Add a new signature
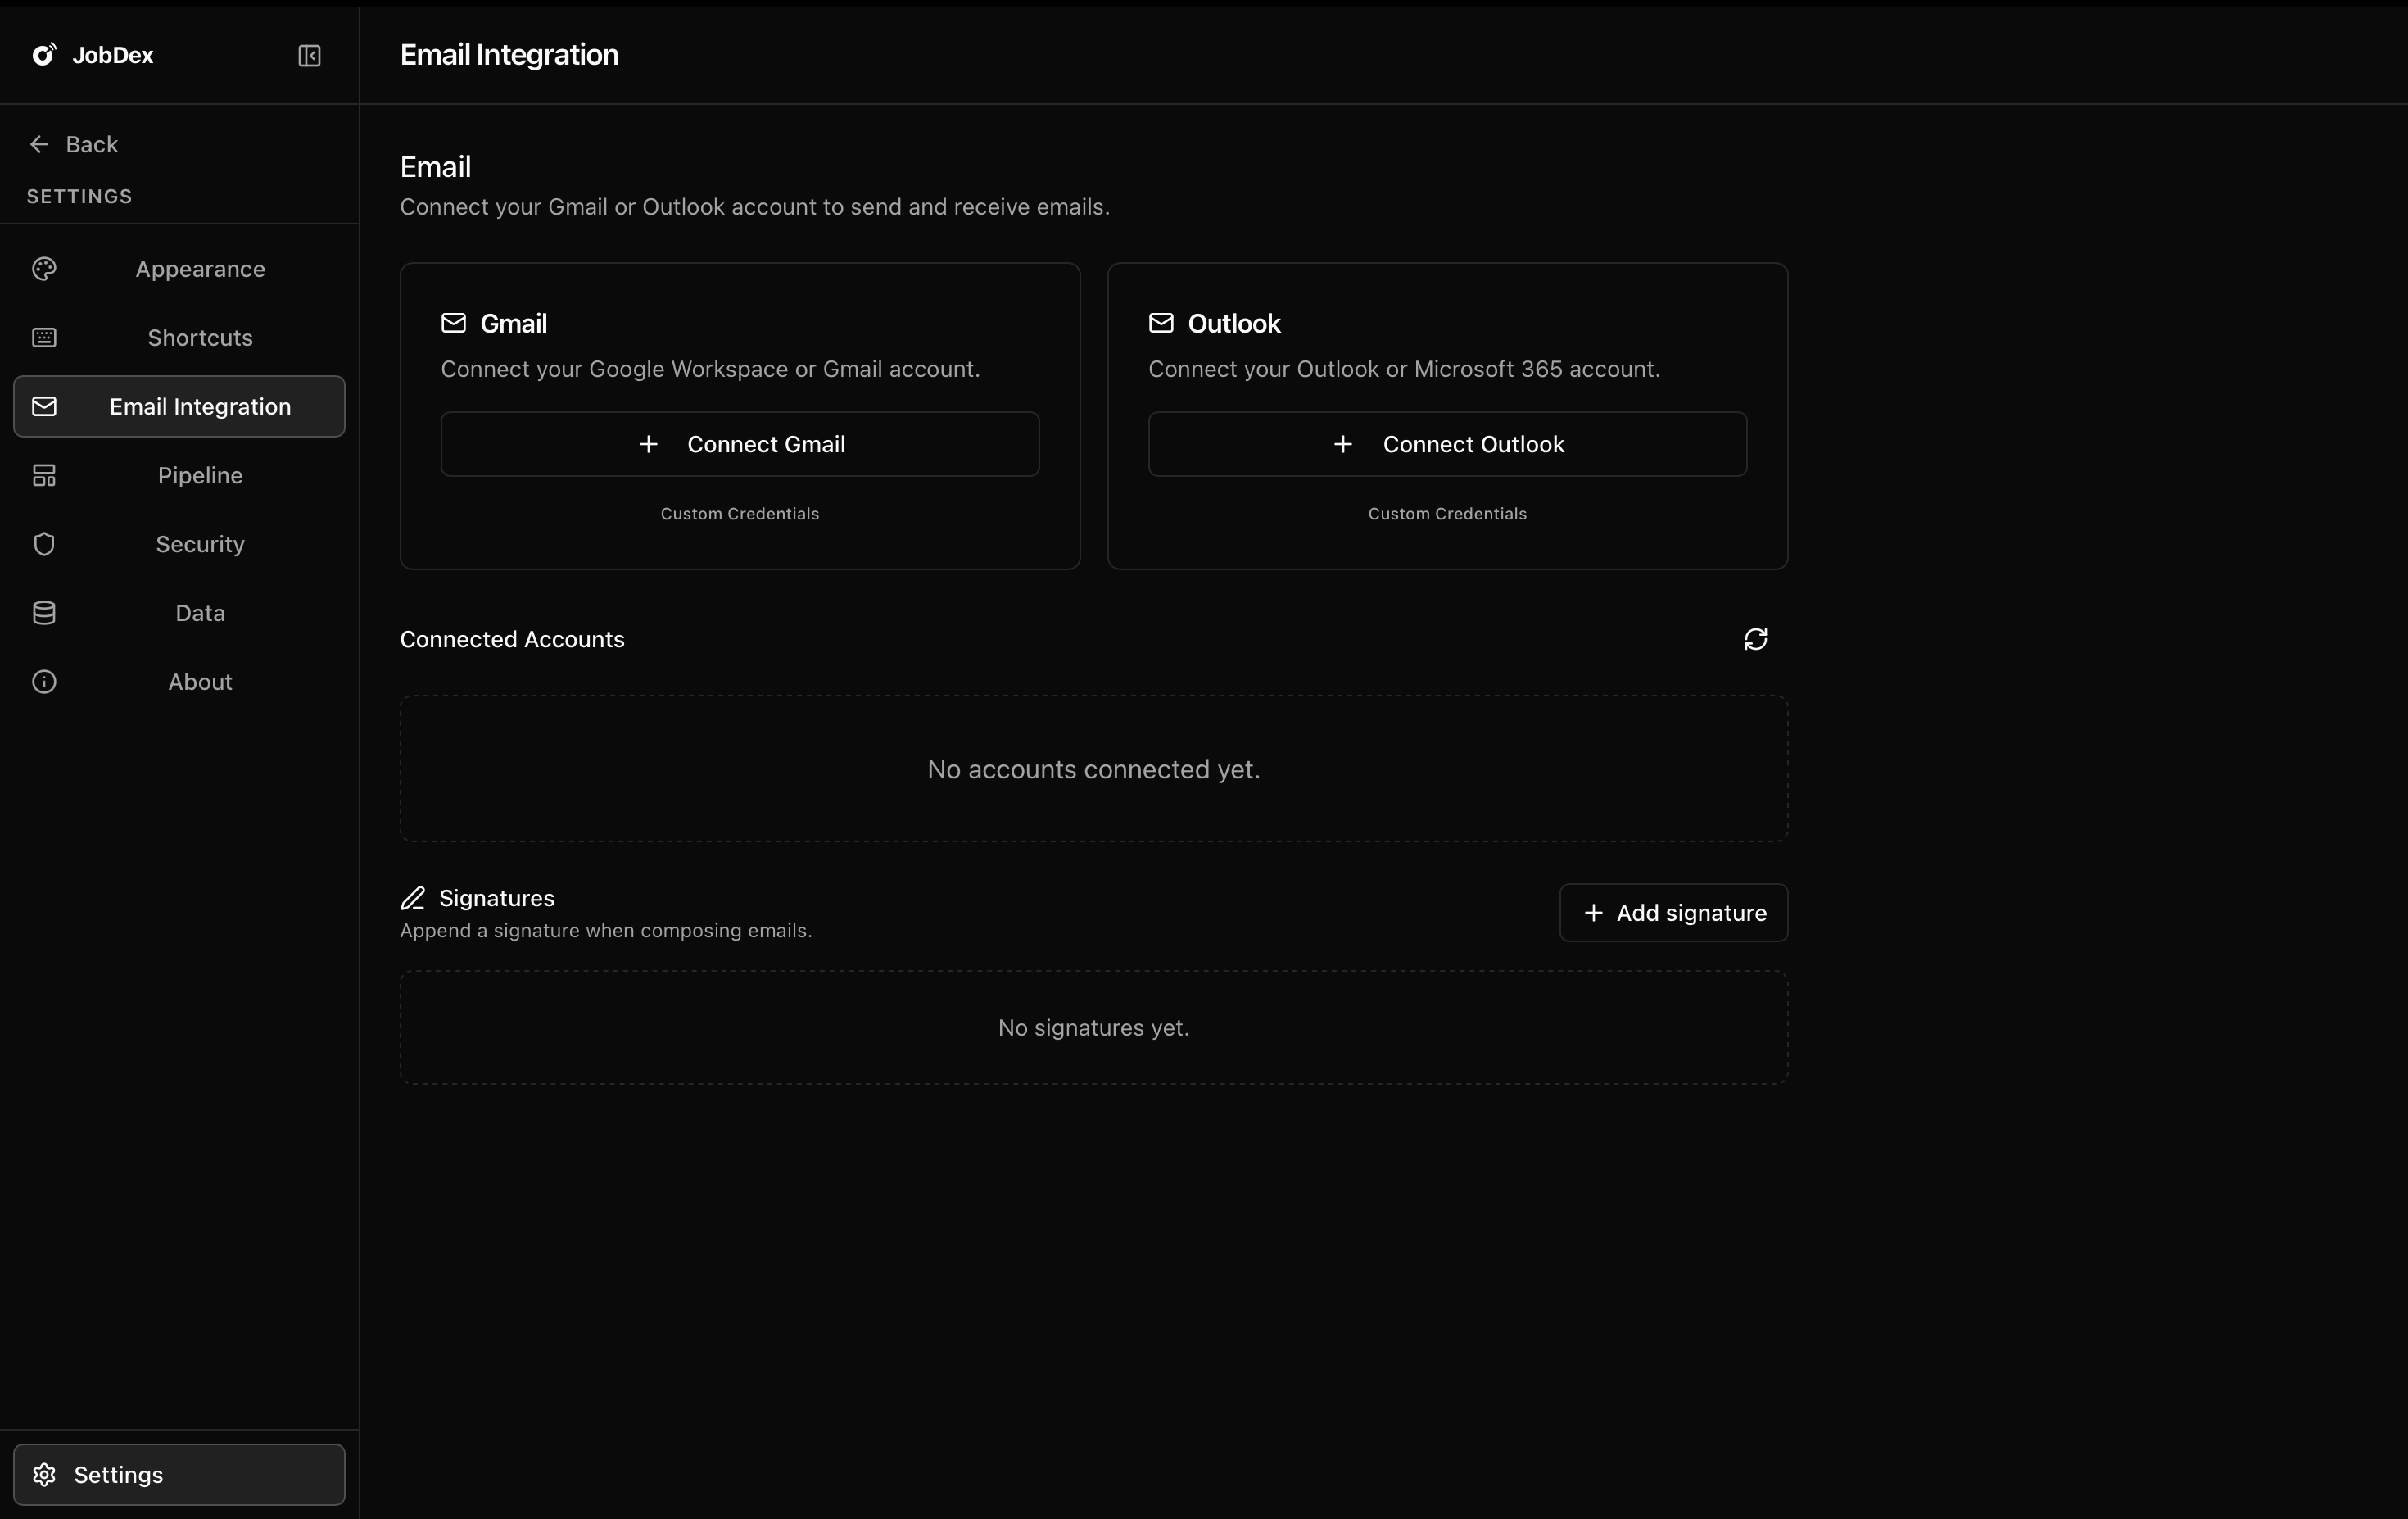Image resolution: width=2408 pixels, height=1519 pixels. click(1674, 913)
